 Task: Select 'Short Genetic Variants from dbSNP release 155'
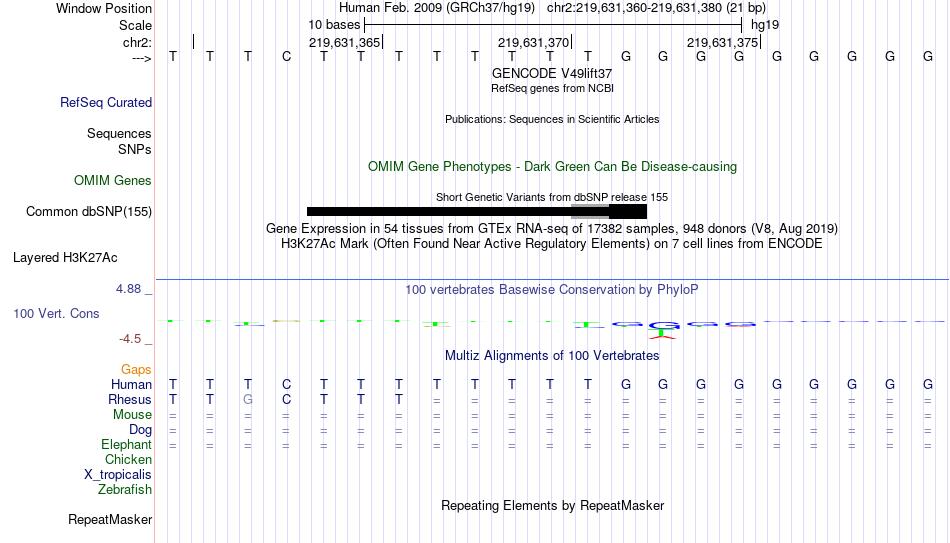552,198
